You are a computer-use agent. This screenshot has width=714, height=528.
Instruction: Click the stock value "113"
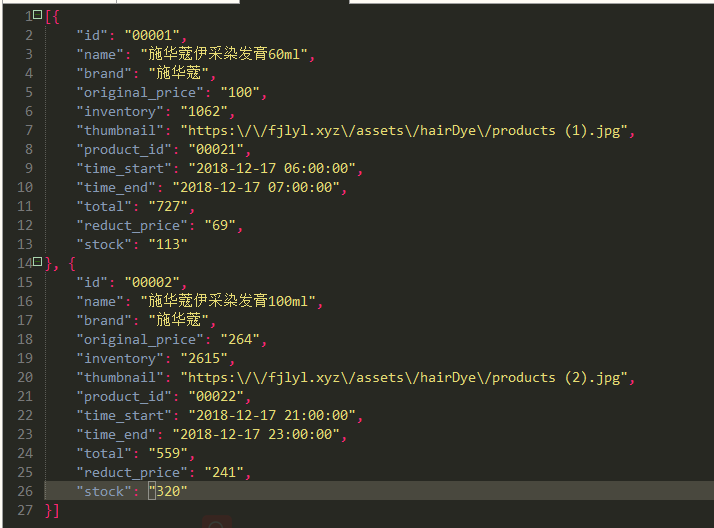point(168,244)
